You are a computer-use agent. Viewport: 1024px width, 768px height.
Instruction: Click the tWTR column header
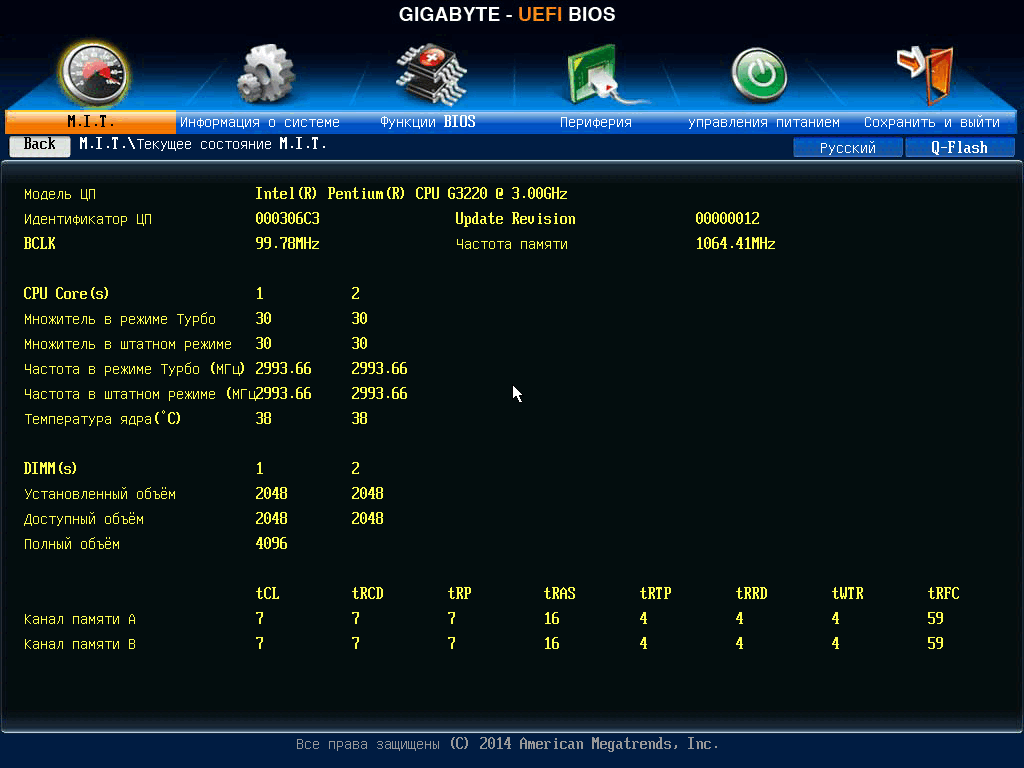tap(847, 593)
